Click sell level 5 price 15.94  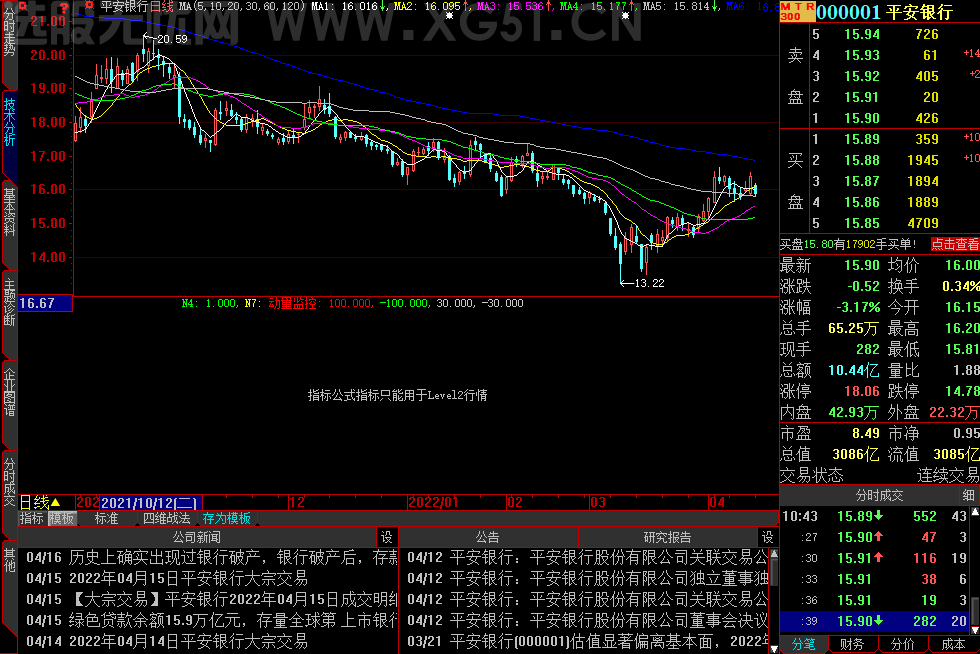[x=861, y=34]
